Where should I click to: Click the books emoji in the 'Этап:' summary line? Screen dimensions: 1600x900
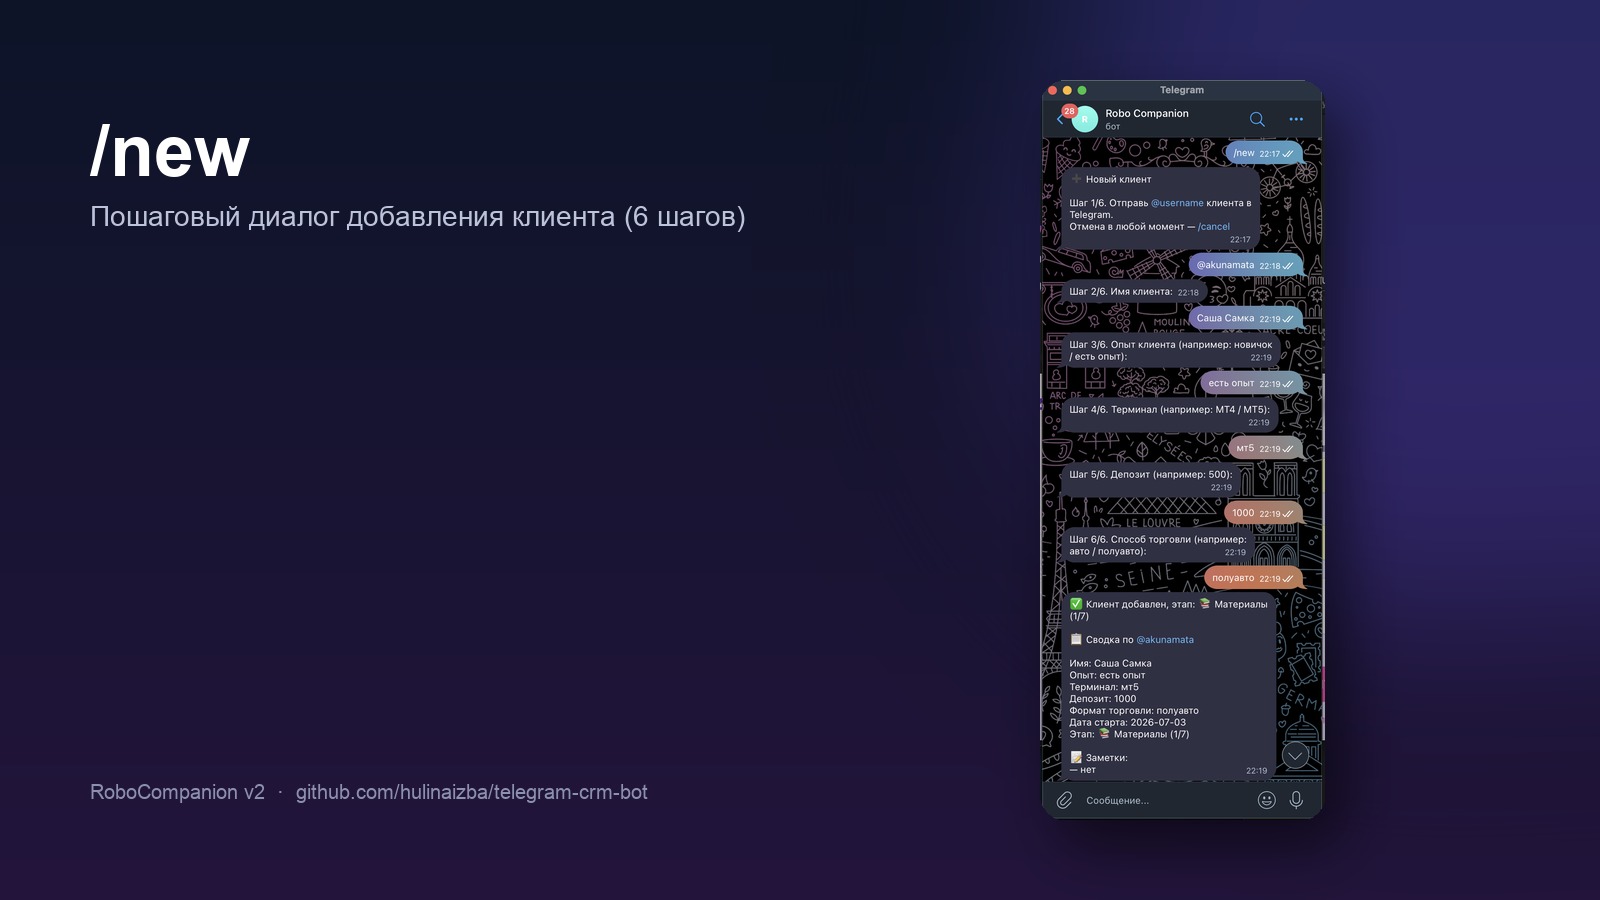pos(1104,734)
